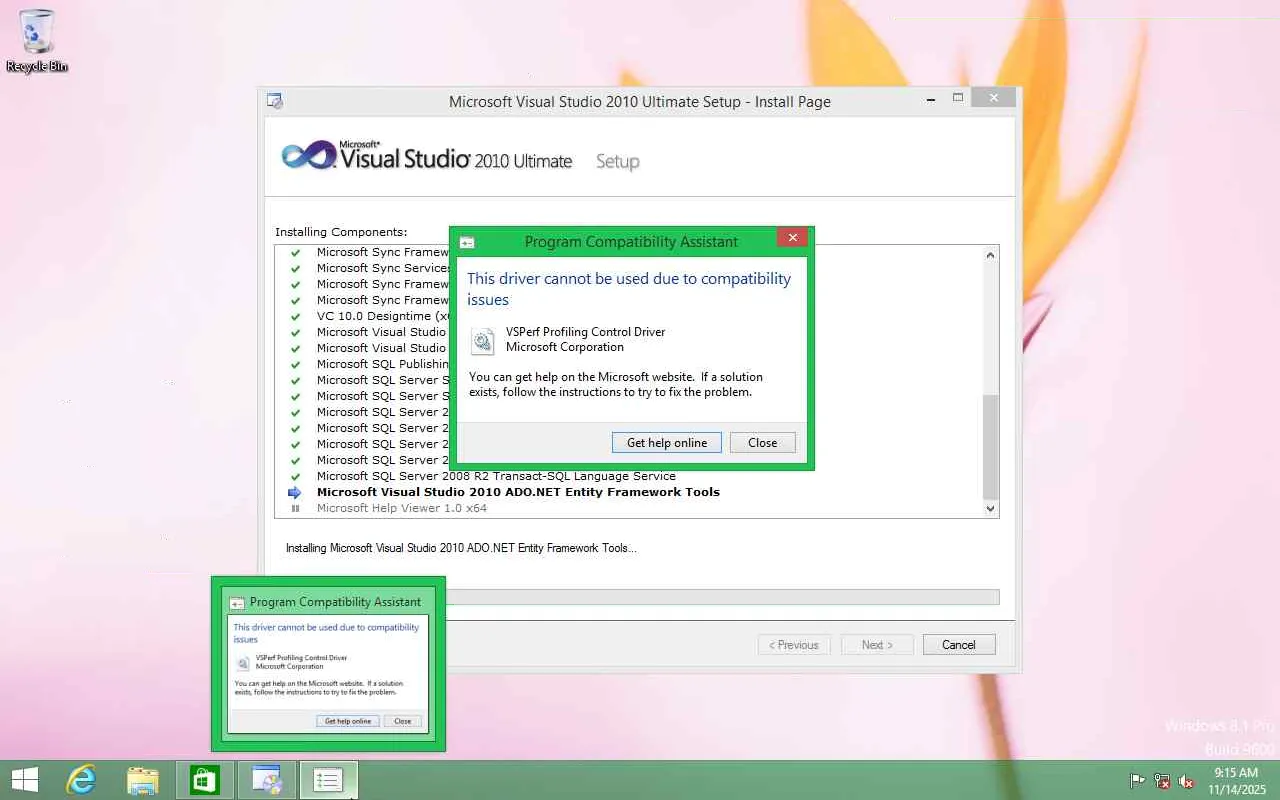Click the muted volume tray icon
The height and width of the screenshot is (800, 1280).
click(x=1186, y=781)
